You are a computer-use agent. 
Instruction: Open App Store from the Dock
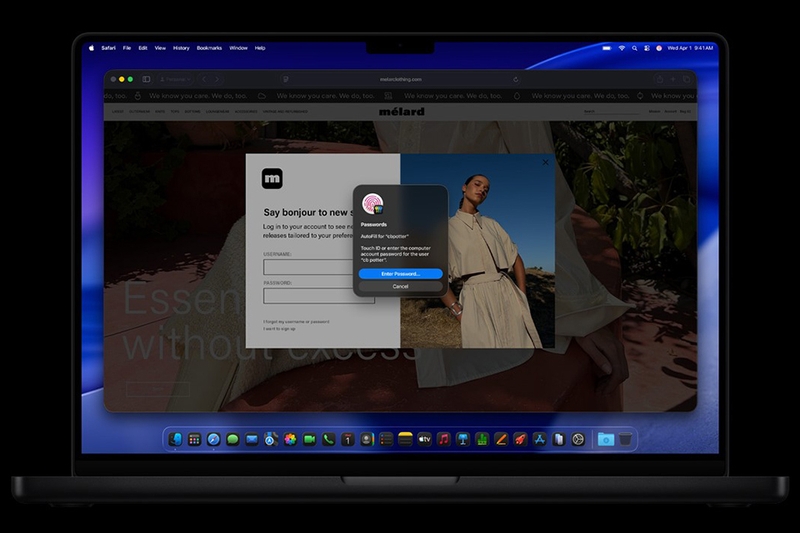pos(540,439)
